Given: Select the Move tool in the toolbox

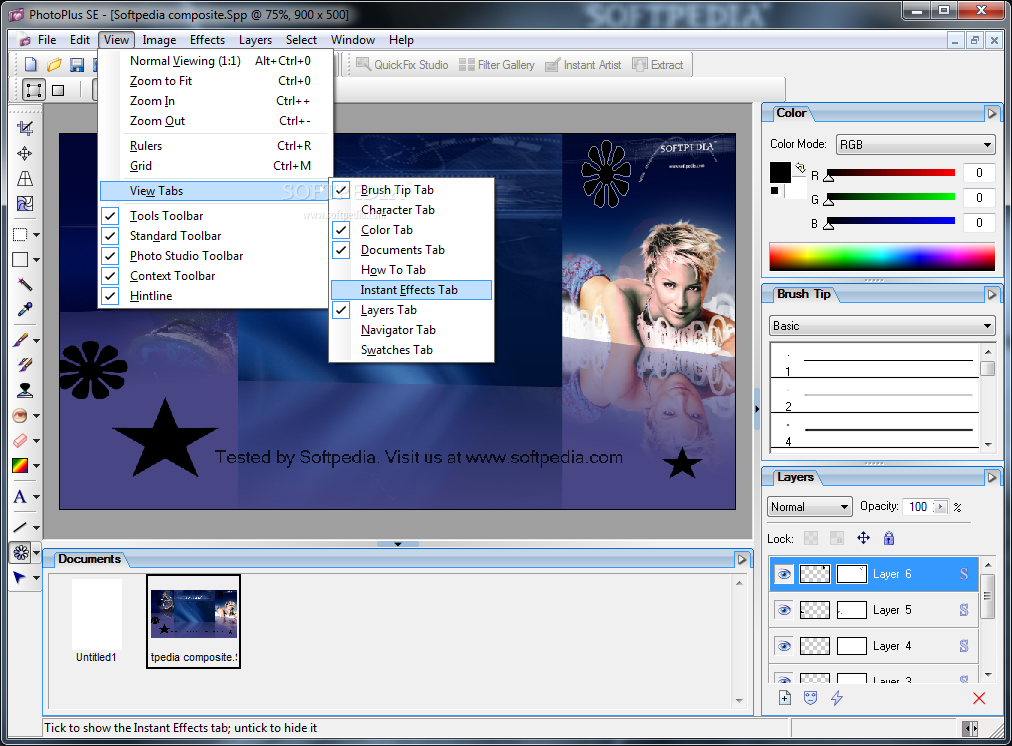Looking at the screenshot, I should click(25, 154).
